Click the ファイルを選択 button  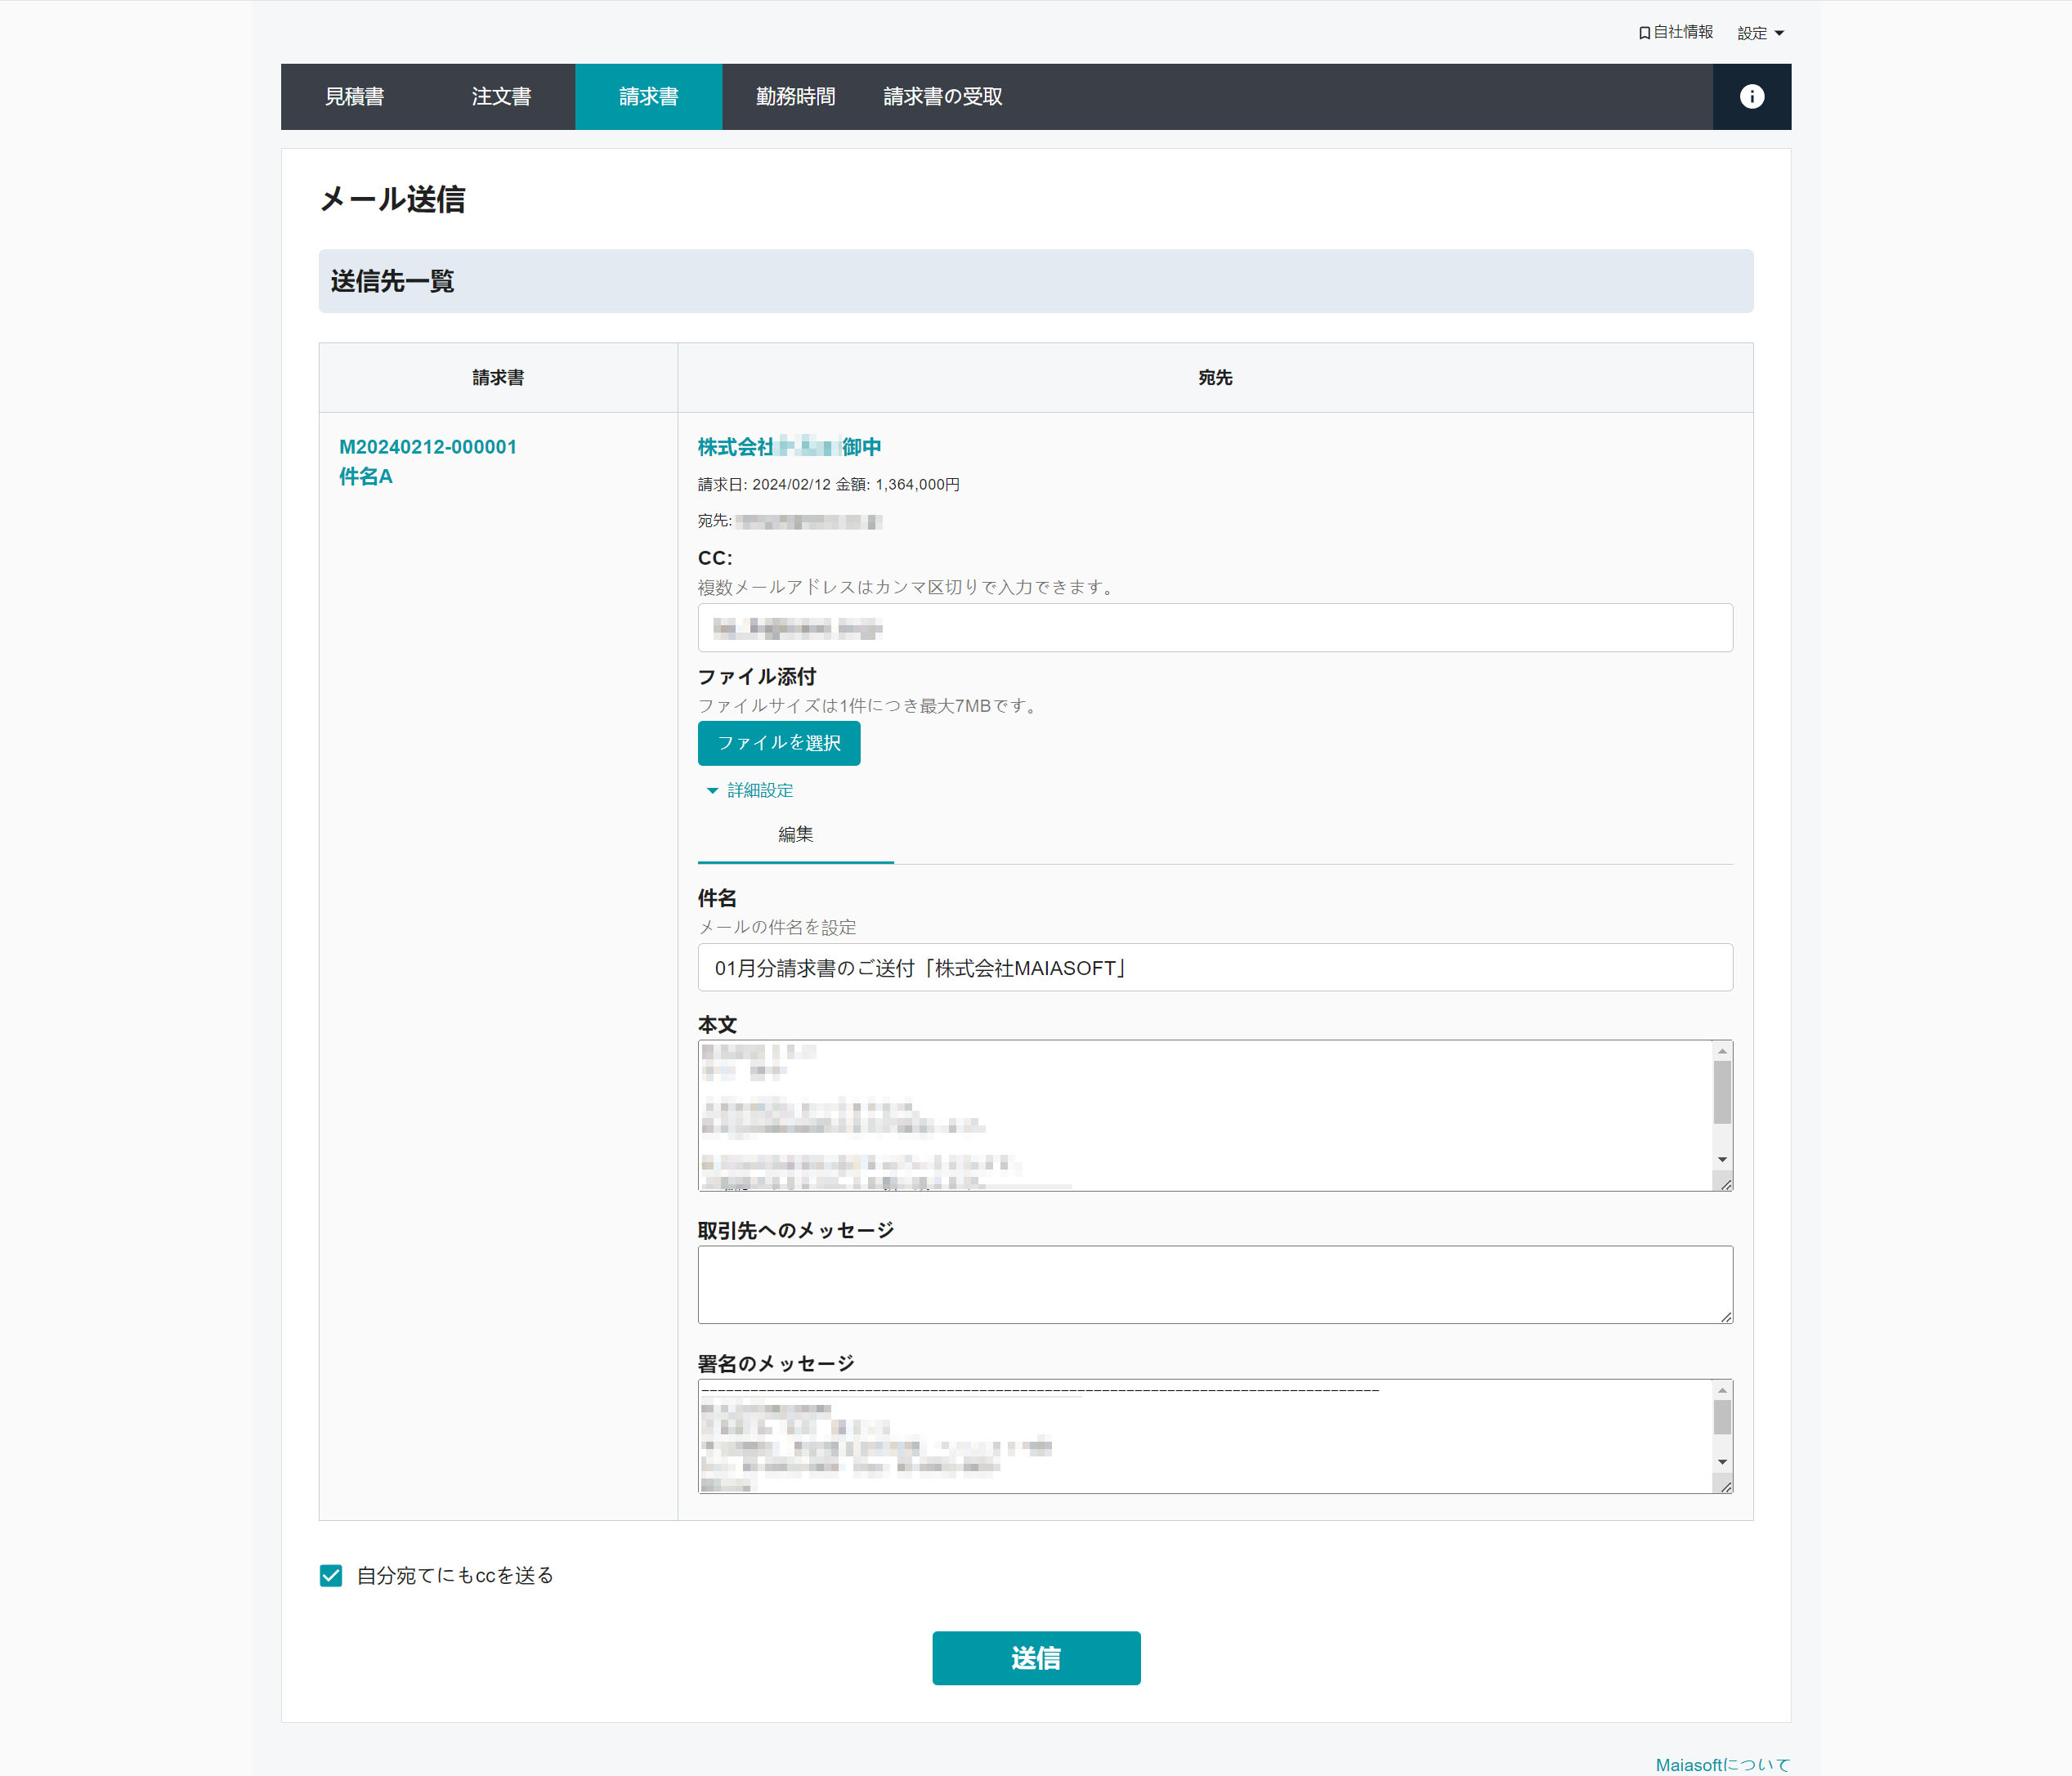(779, 743)
